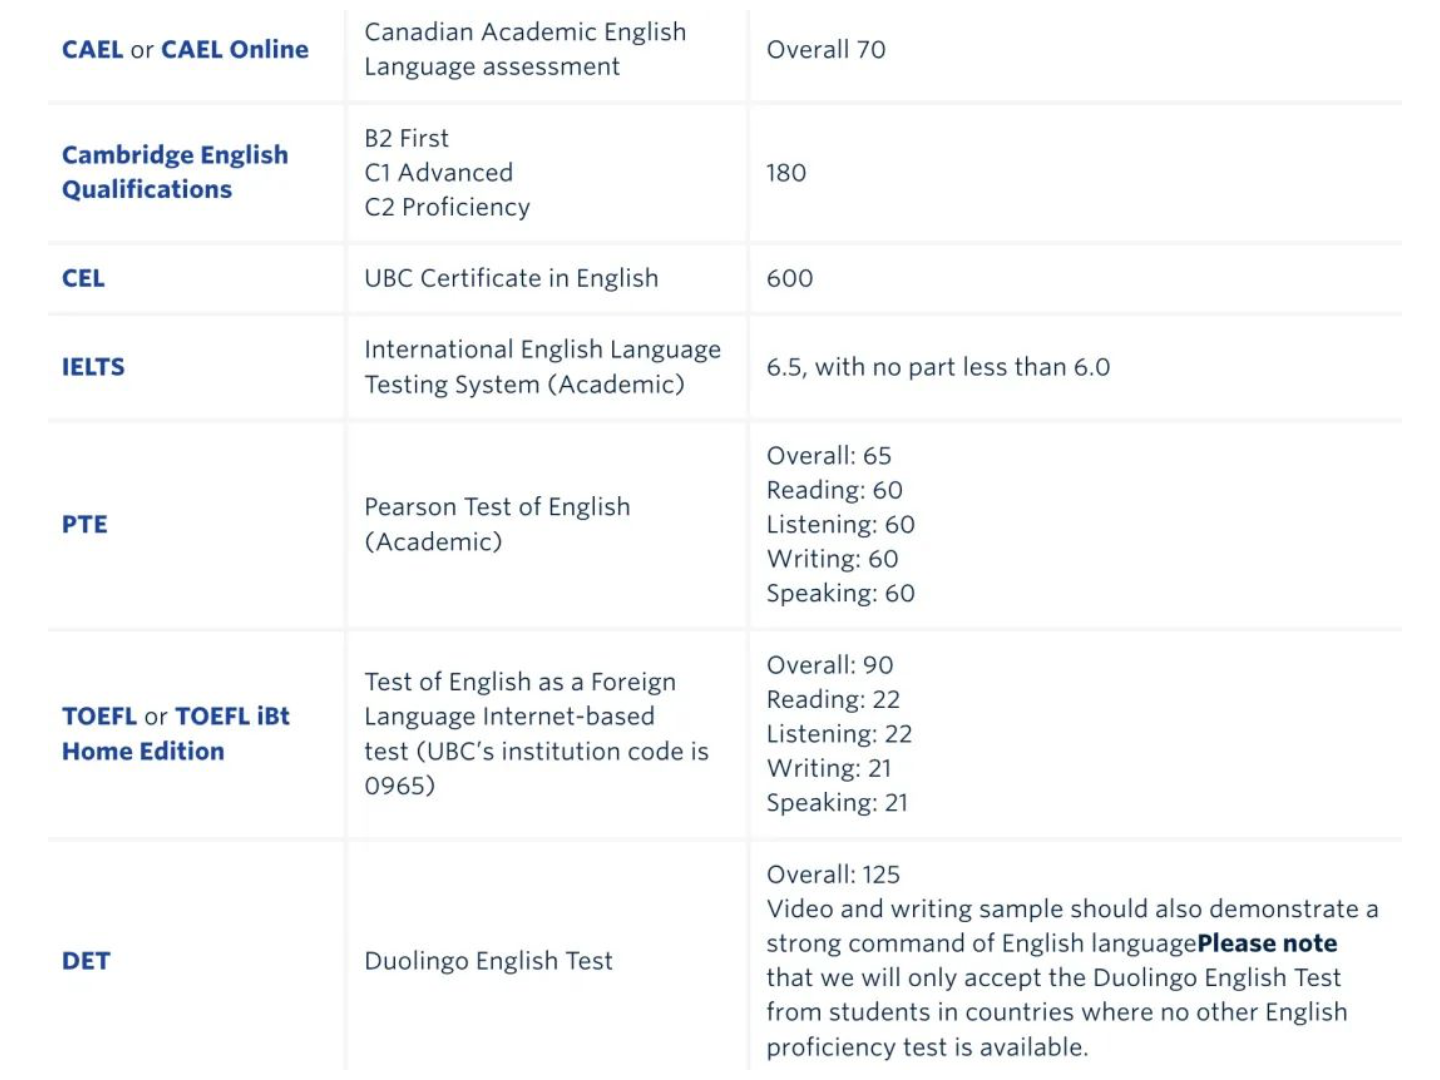The height and width of the screenshot is (1080, 1440).
Task: Follow the CEL link
Action: click(83, 278)
